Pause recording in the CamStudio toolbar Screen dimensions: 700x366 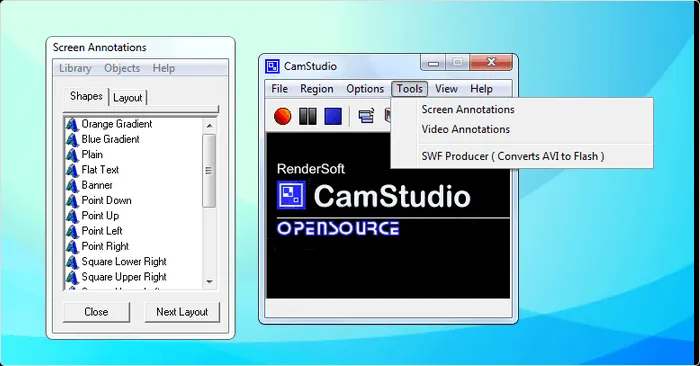point(308,116)
